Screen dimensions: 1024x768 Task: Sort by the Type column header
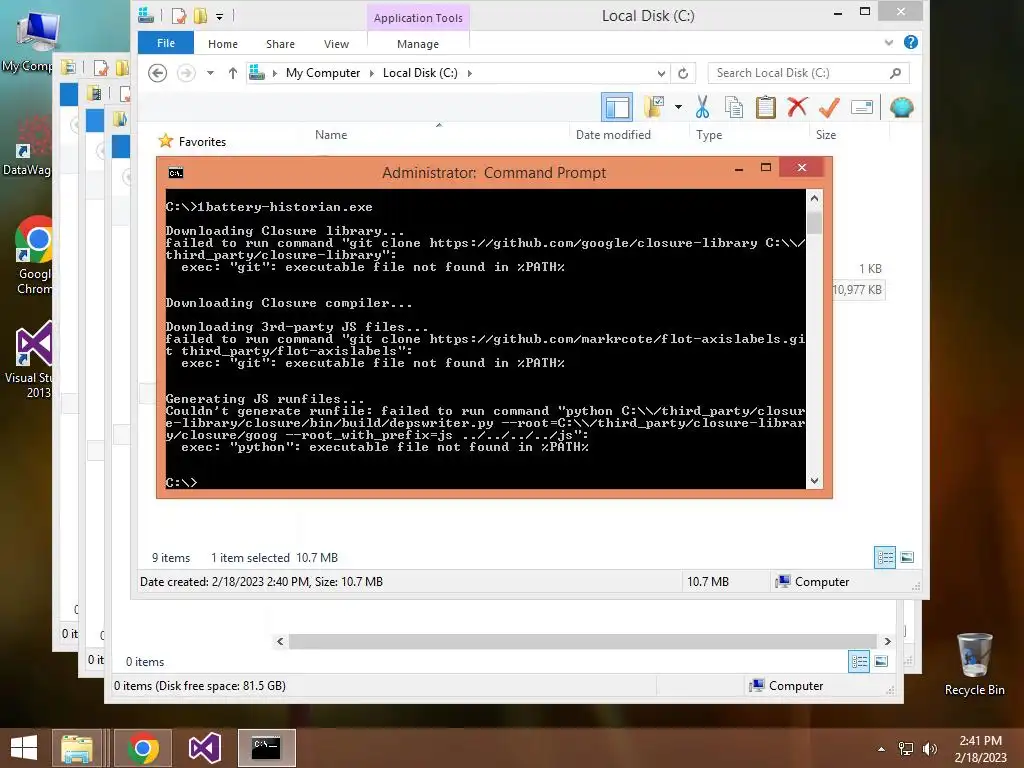click(x=709, y=135)
